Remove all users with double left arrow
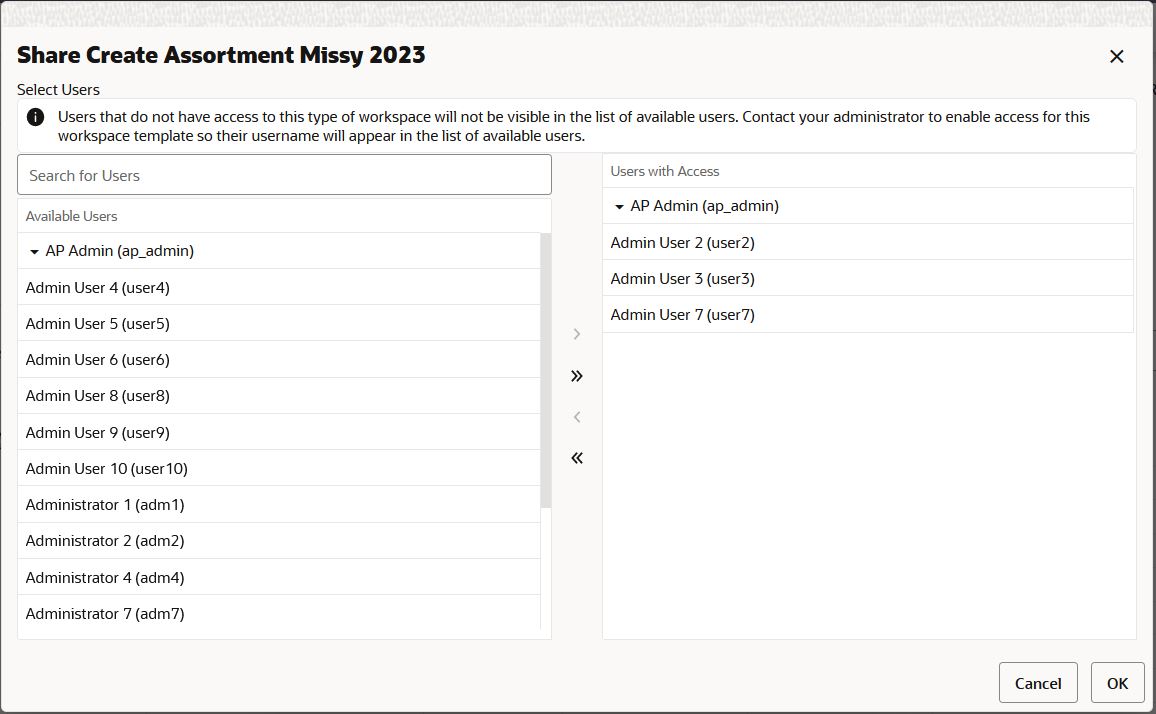1156x714 pixels. point(576,457)
